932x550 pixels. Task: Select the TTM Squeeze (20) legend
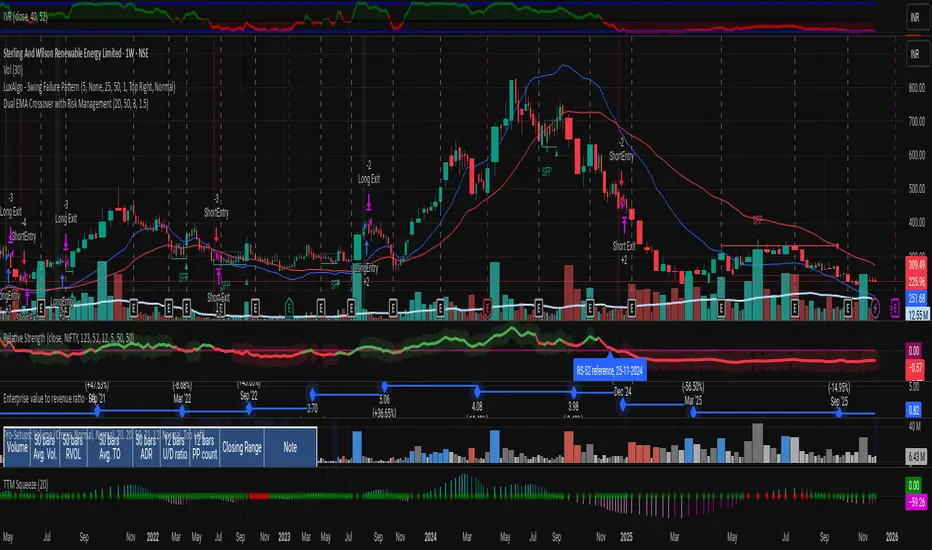click(26, 485)
